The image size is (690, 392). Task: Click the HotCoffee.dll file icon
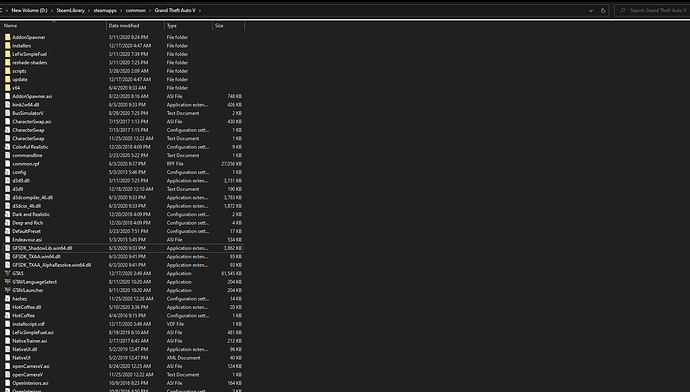click(x=7, y=307)
